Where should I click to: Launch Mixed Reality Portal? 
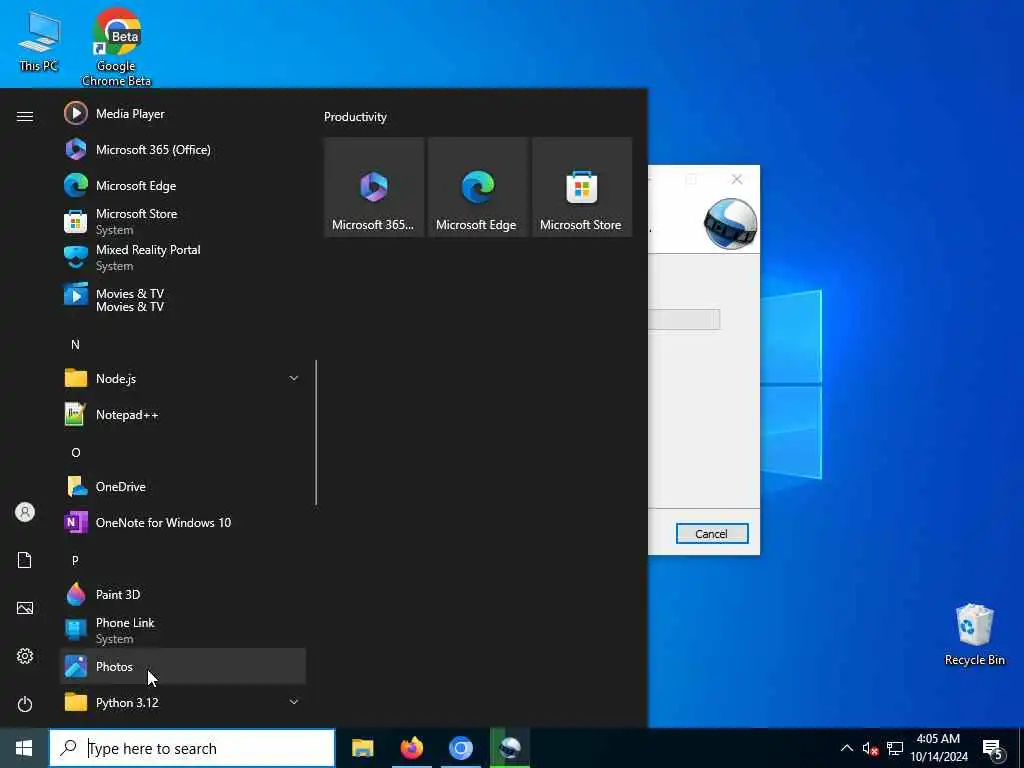pos(182,257)
